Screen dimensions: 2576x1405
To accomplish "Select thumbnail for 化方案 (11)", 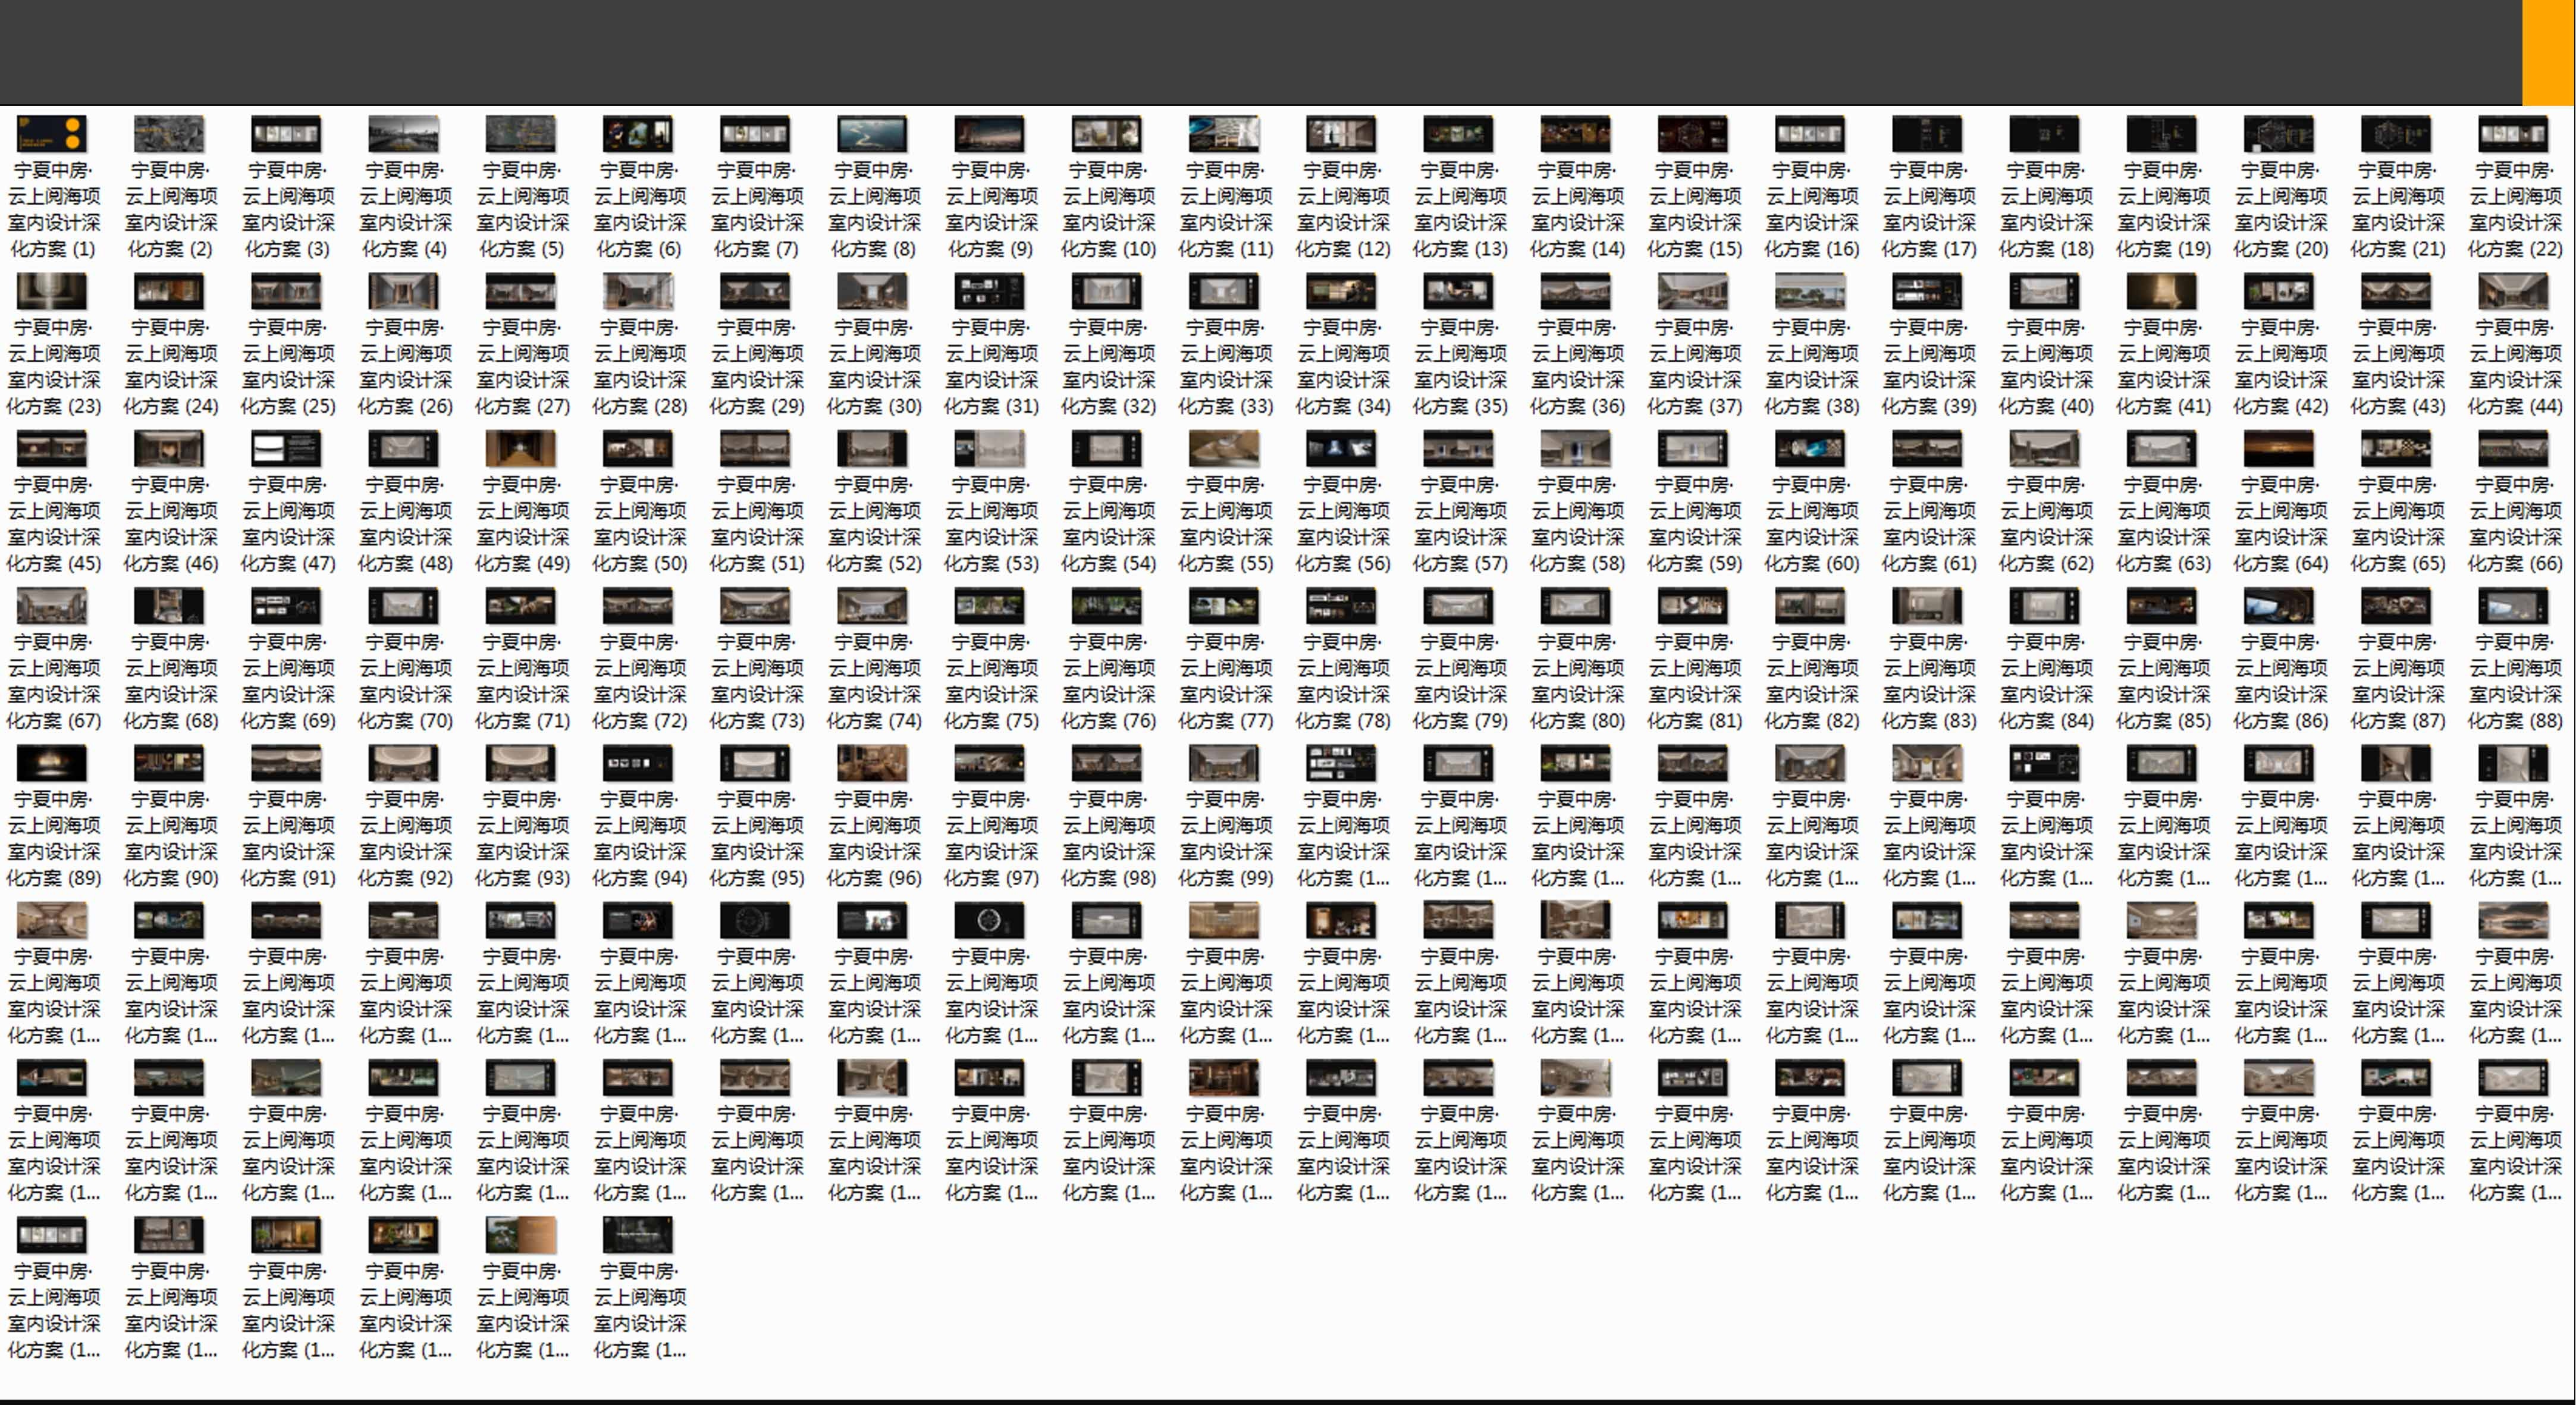I will pyautogui.click(x=1224, y=134).
